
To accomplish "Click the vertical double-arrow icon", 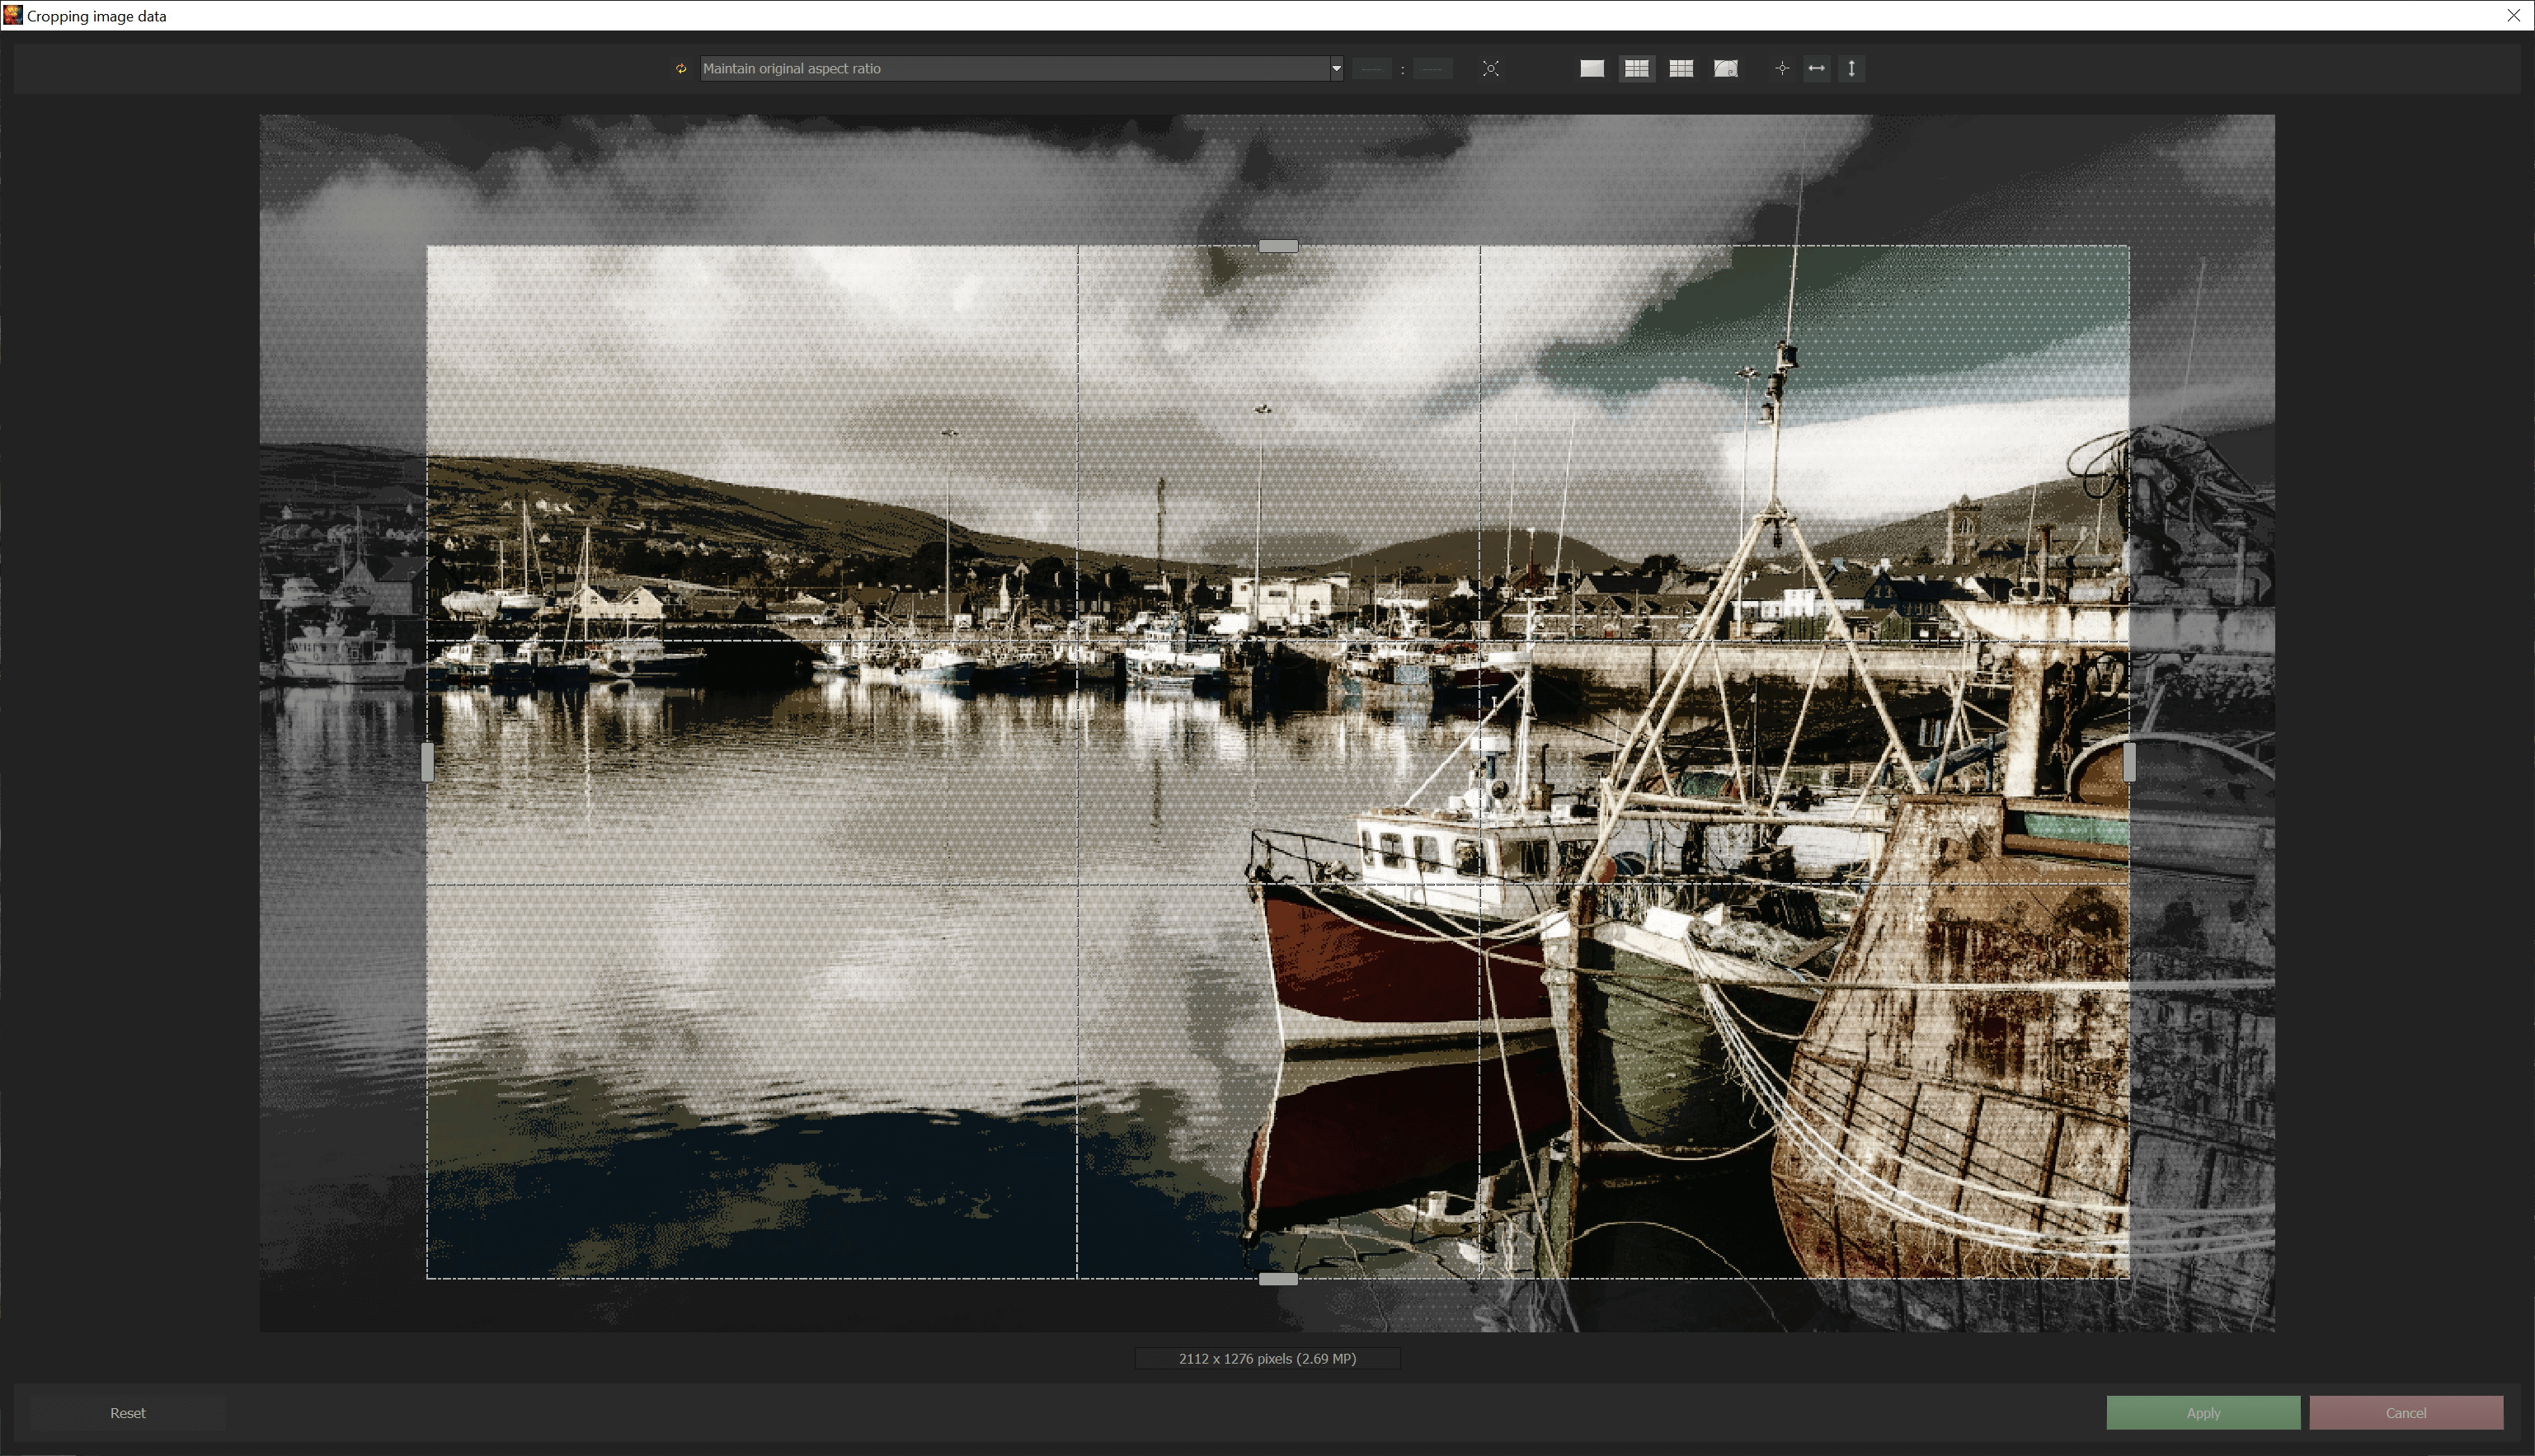I will tap(1852, 69).
